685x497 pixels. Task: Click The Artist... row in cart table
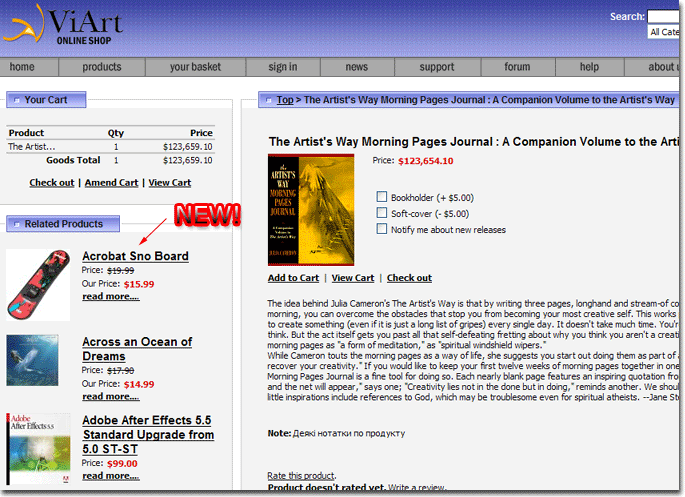point(111,147)
